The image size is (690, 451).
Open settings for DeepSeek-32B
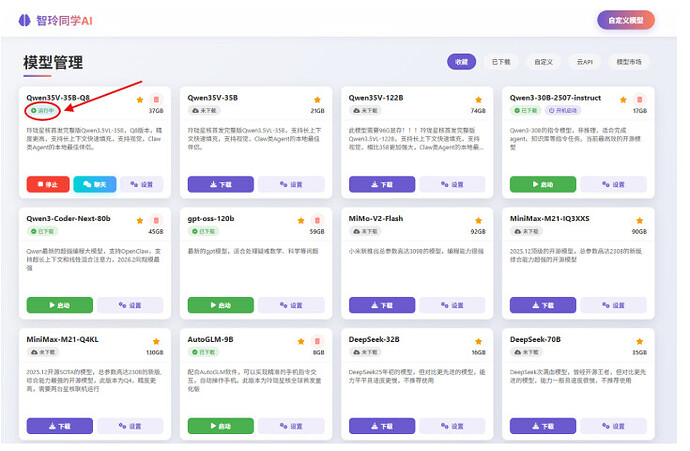pyautogui.click(x=452, y=426)
